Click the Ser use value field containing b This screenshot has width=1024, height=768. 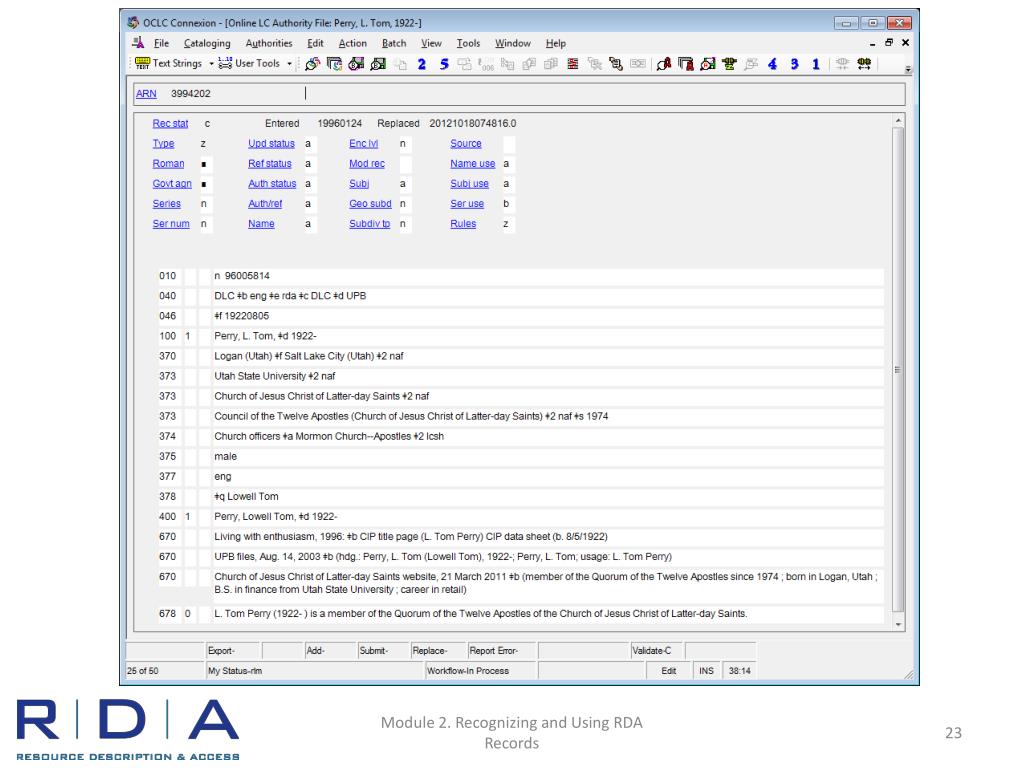pos(509,204)
